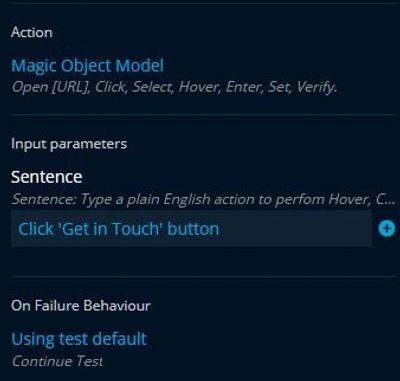Click the On Failure Behaviour heading
Image resolution: width=400 pixels, height=381 pixels.
[x=81, y=305]
